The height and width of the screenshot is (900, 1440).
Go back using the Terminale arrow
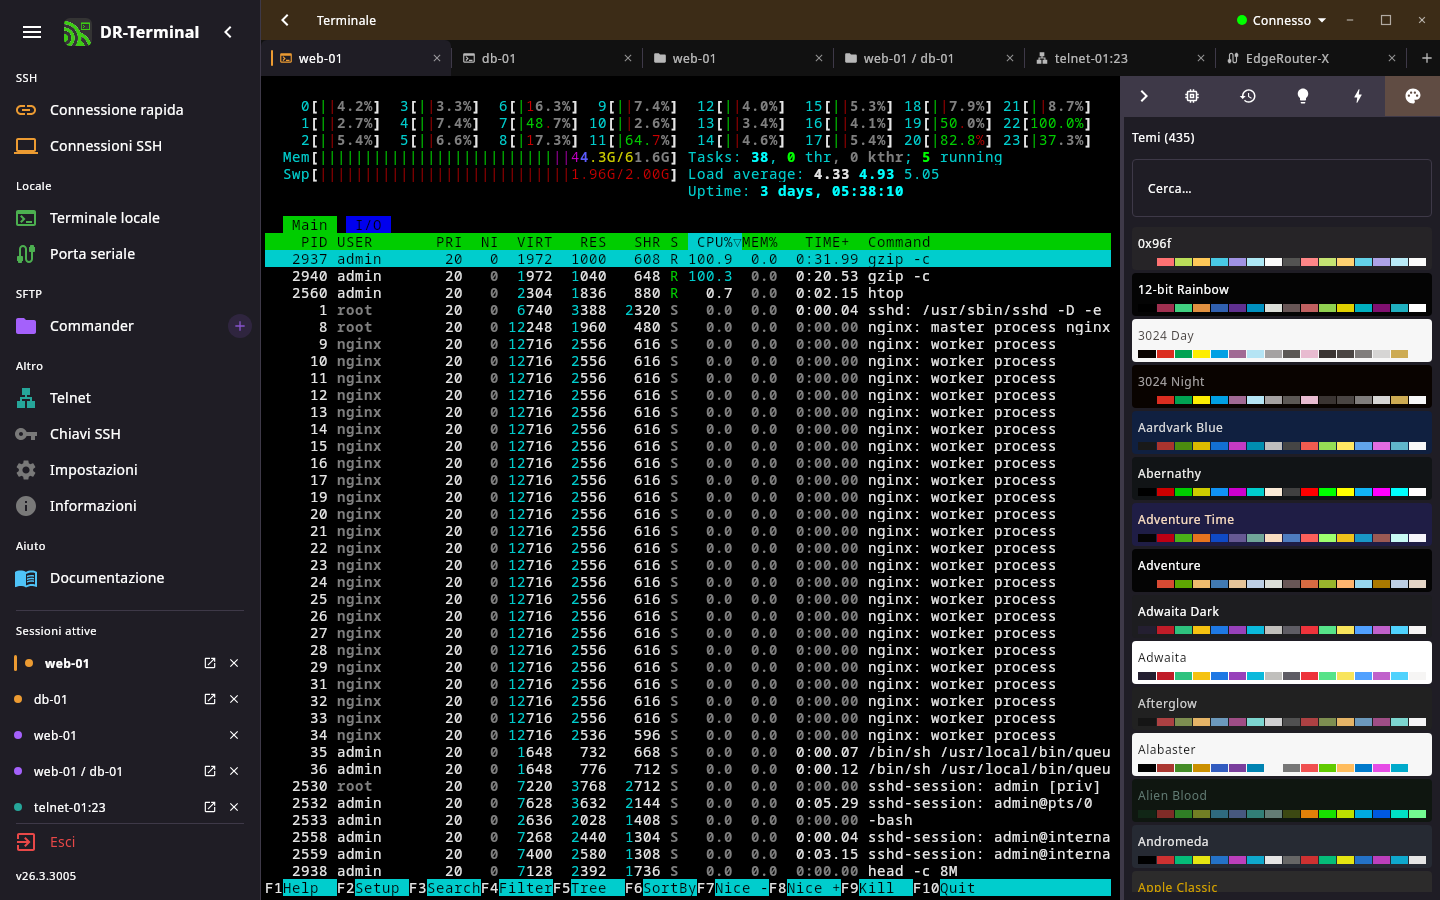tap(285, 20)
